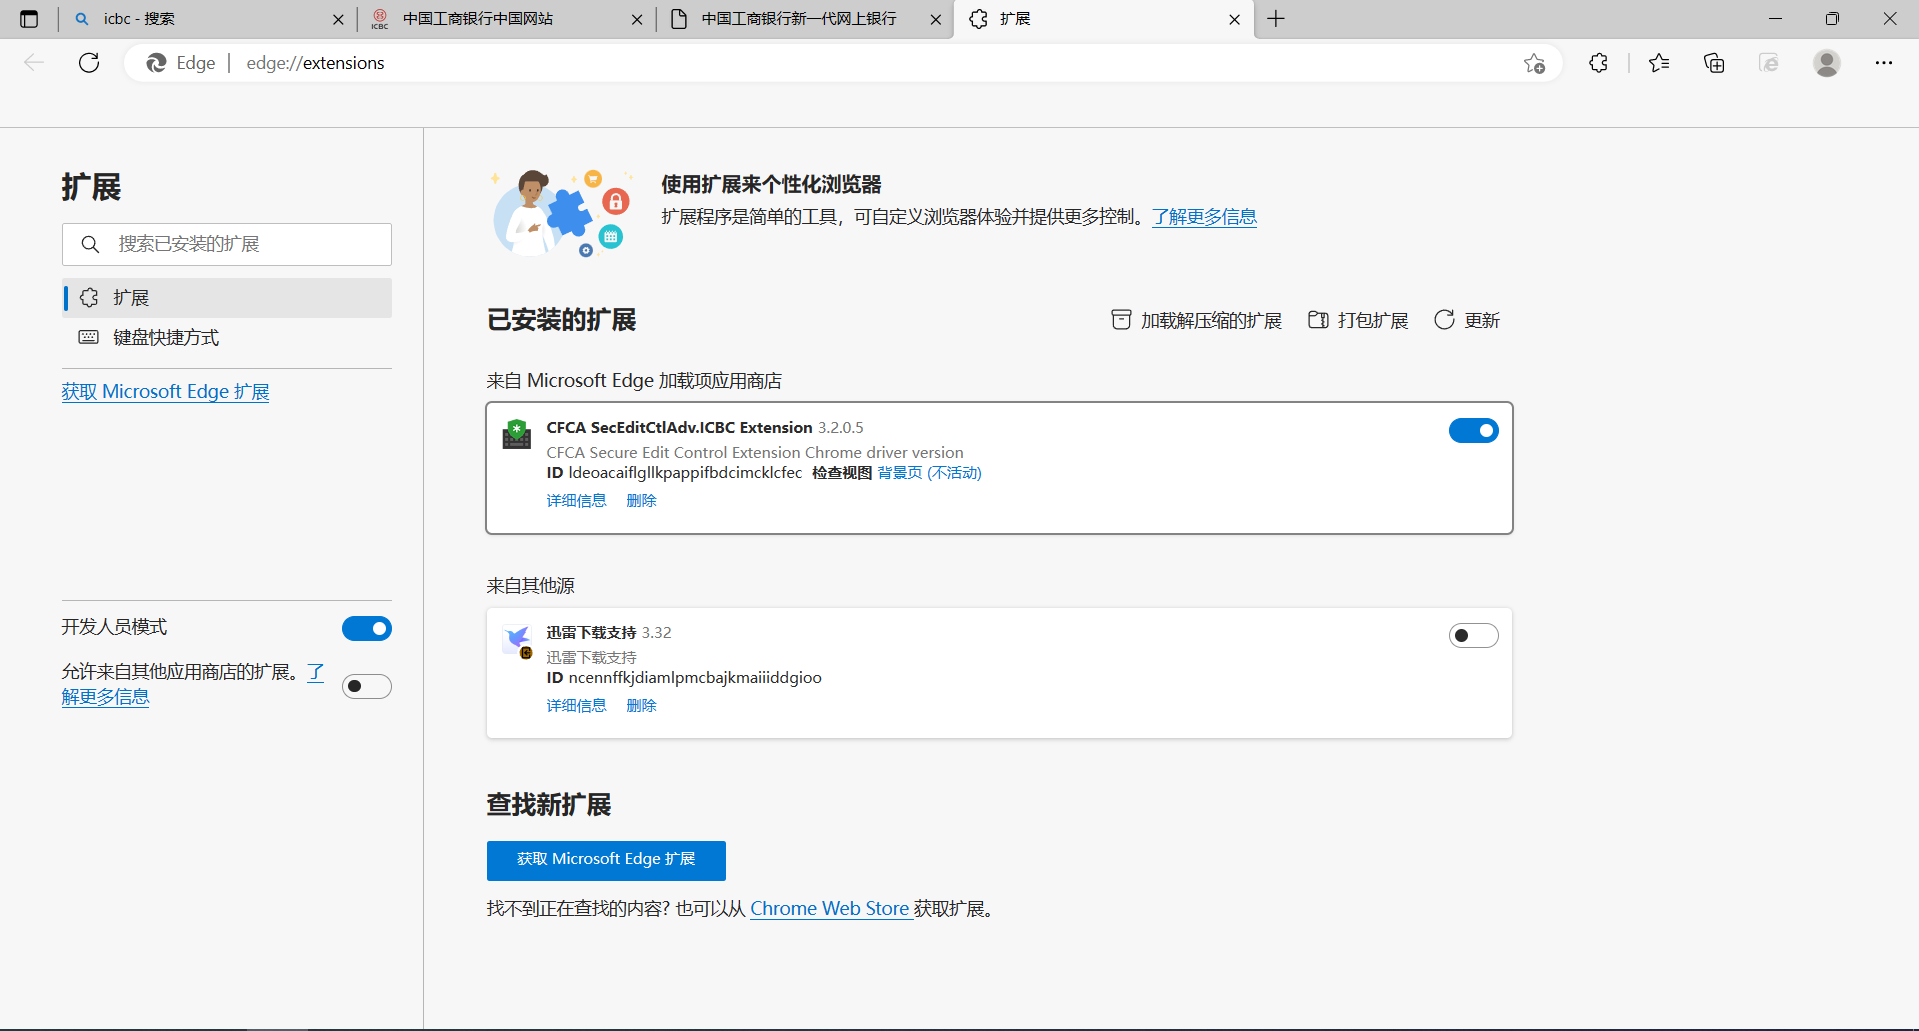1919x1031 pixels.
Task: Switch to the 'icbc - 搜索' tab
Action: [208, 19]
